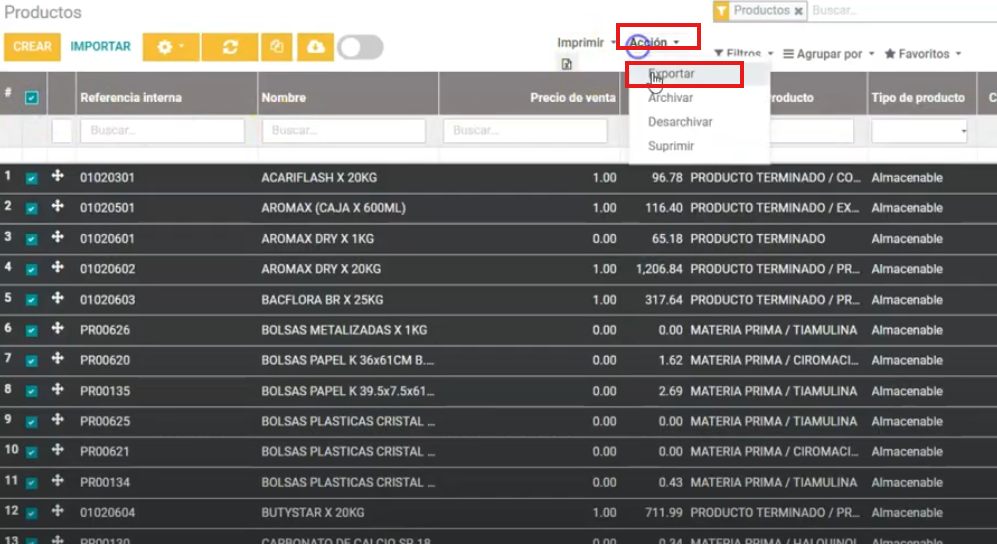Open the gear settings dropdown button

pos(171,47)
